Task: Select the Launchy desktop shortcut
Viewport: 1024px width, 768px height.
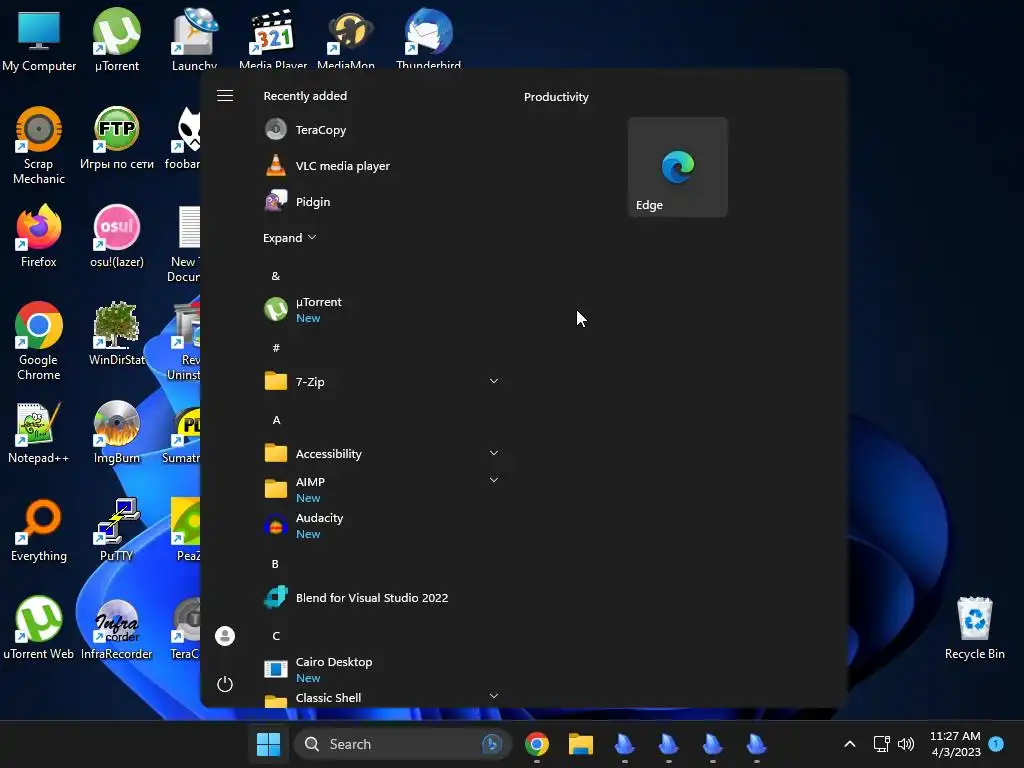Action: coord(194,39)
